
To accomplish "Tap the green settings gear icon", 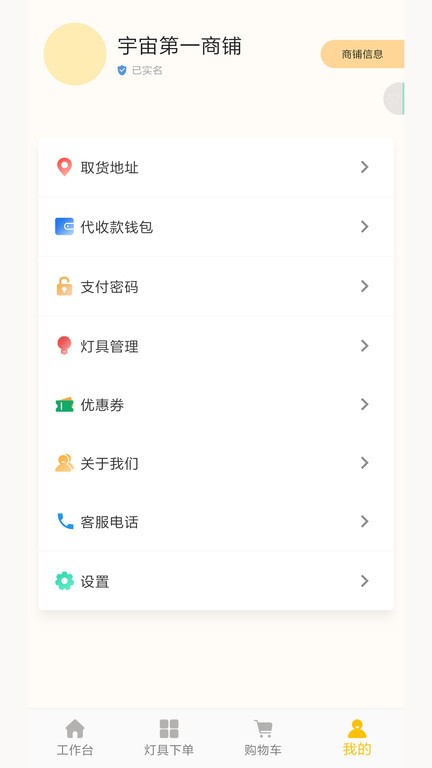I will click(x=64, y=581).
